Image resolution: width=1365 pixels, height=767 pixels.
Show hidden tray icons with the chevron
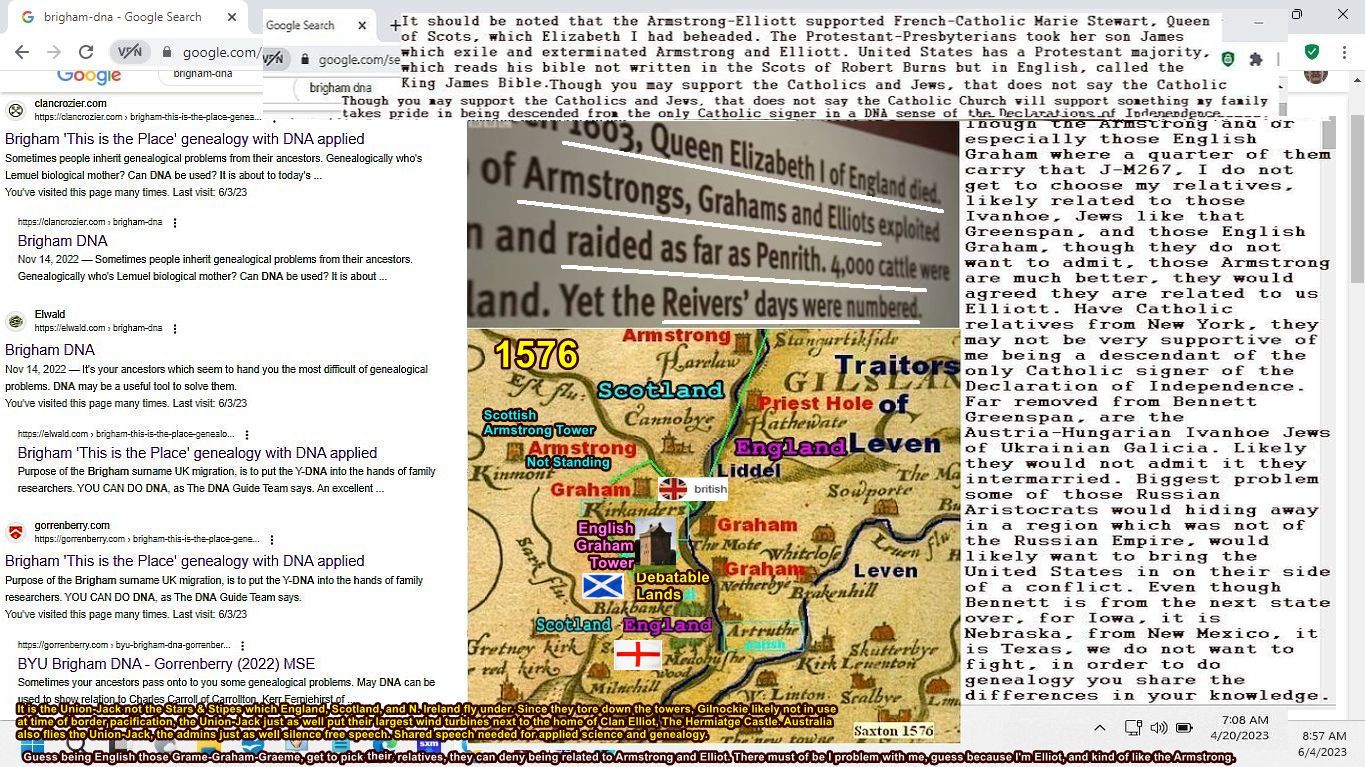[1099, 728]
